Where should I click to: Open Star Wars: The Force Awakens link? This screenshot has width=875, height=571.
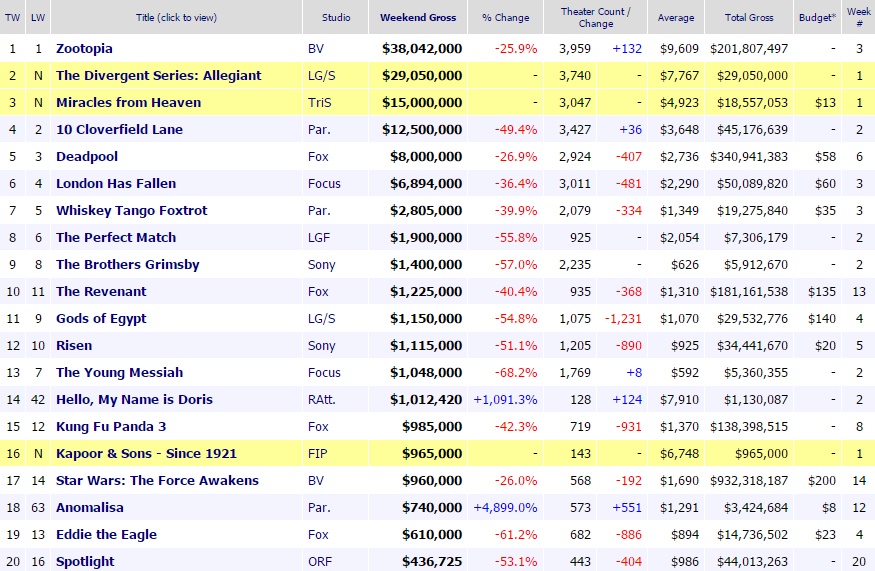[157, 481]
